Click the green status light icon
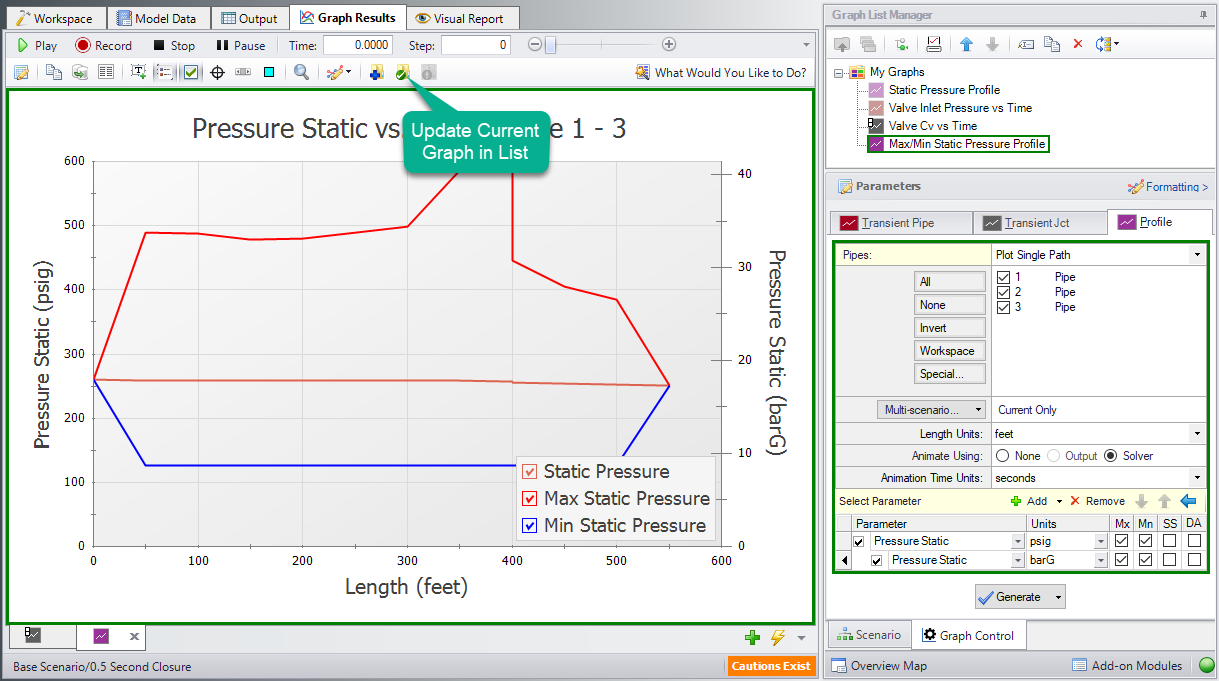 point(1206,666)
